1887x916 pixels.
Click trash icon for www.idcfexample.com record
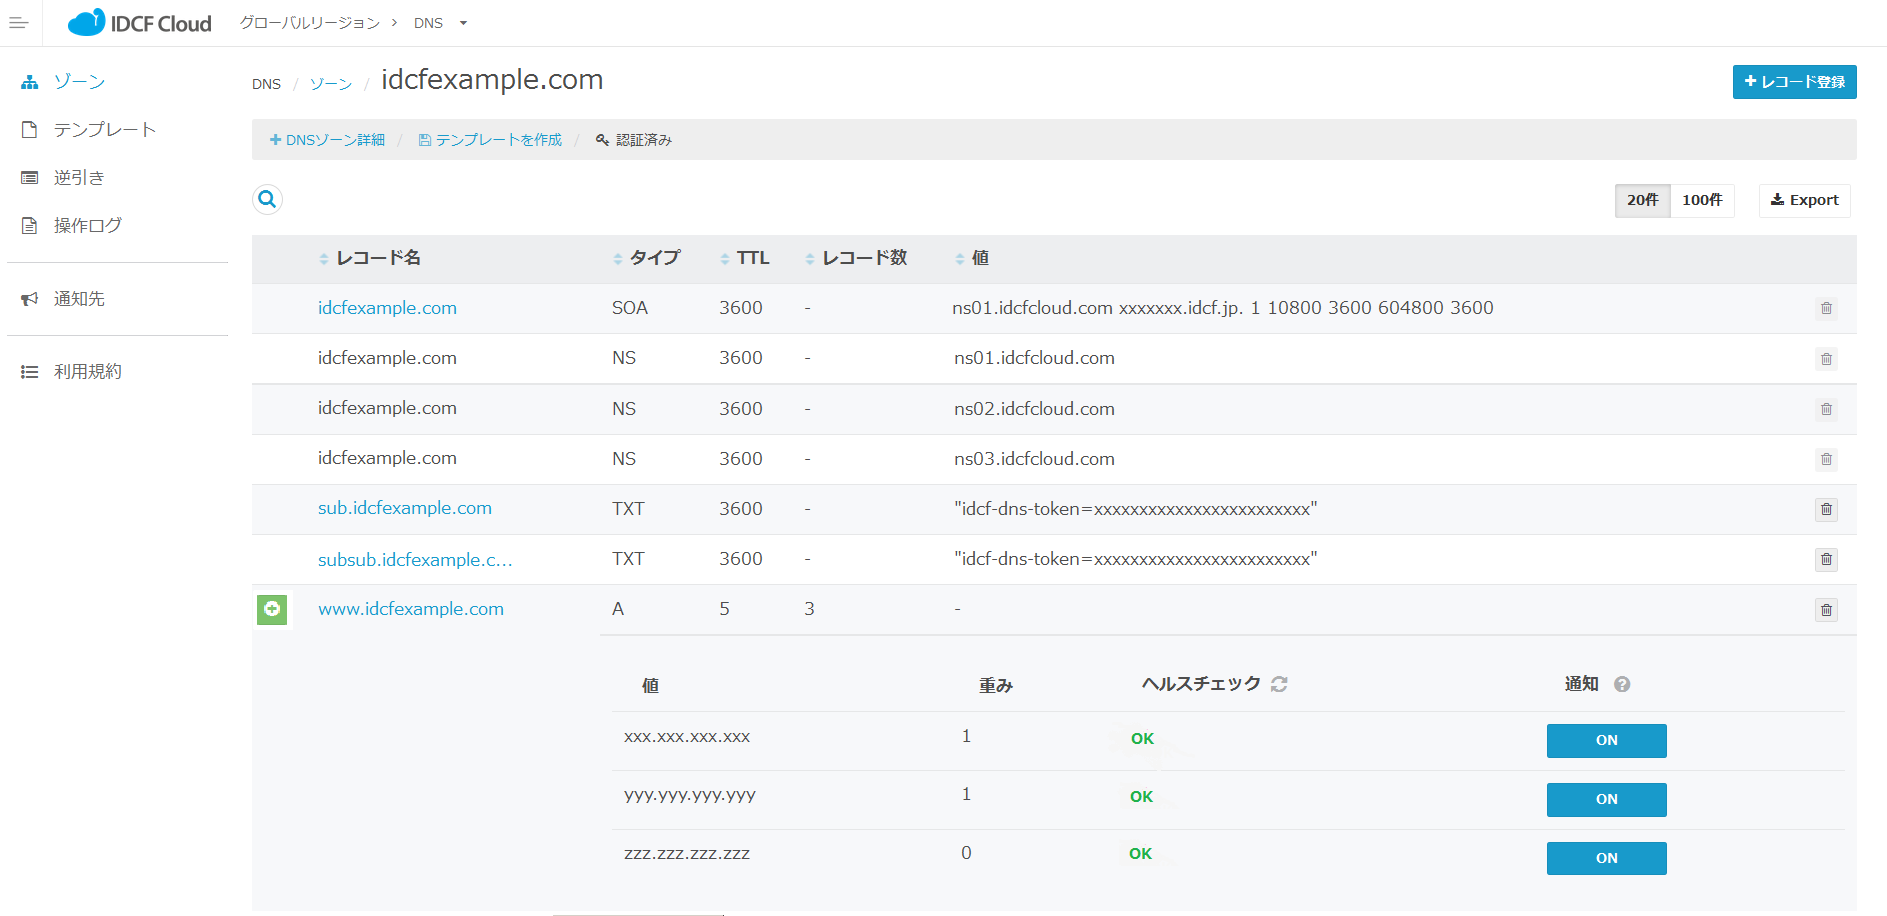pyautogui.click(x=1826, y=610)
